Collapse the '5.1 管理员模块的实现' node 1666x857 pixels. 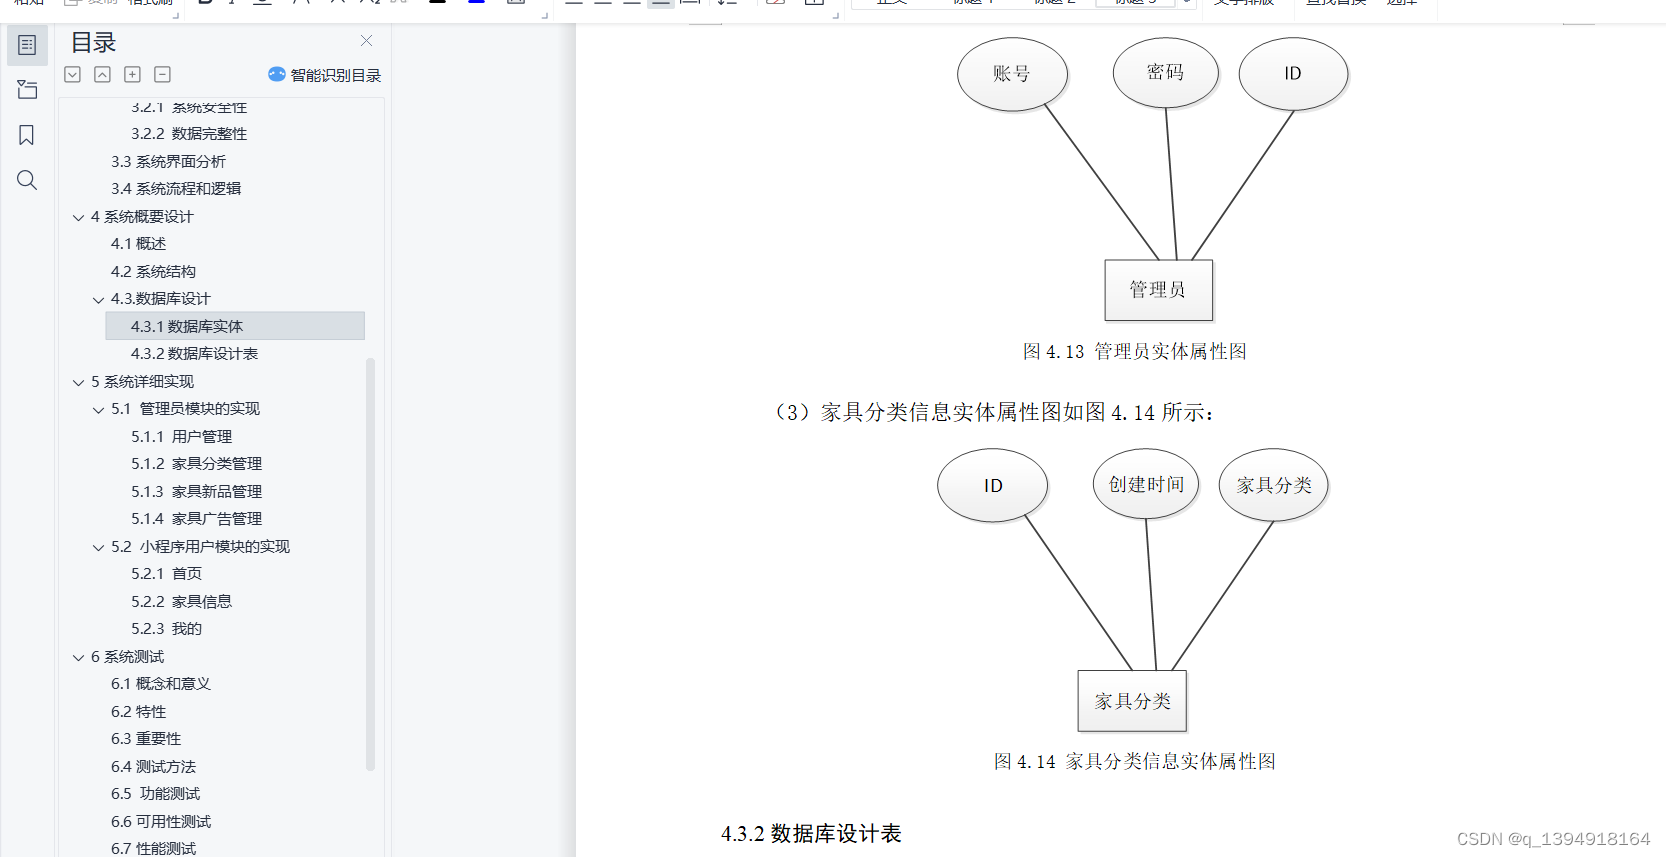[98, 409]
